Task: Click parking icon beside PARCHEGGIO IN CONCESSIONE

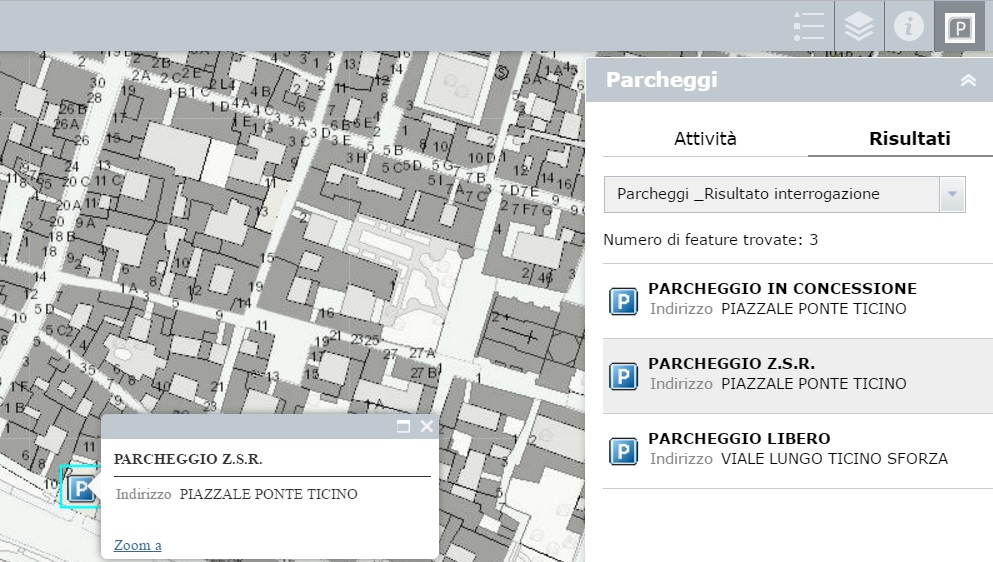Action: tap(623, 301)
